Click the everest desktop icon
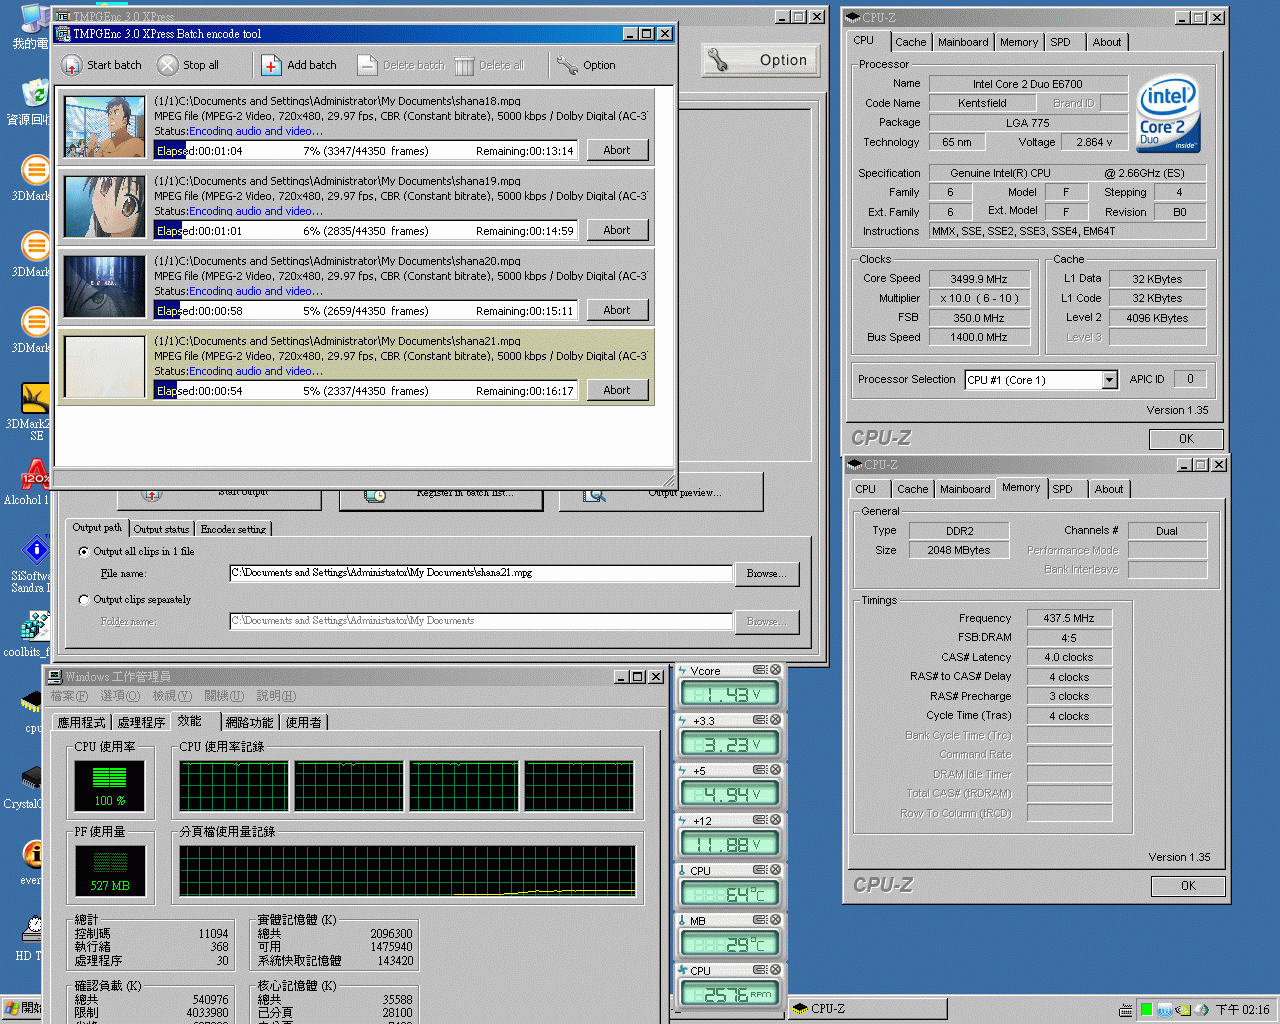This screenshot has width=1280, height=1024. point(33,854)
